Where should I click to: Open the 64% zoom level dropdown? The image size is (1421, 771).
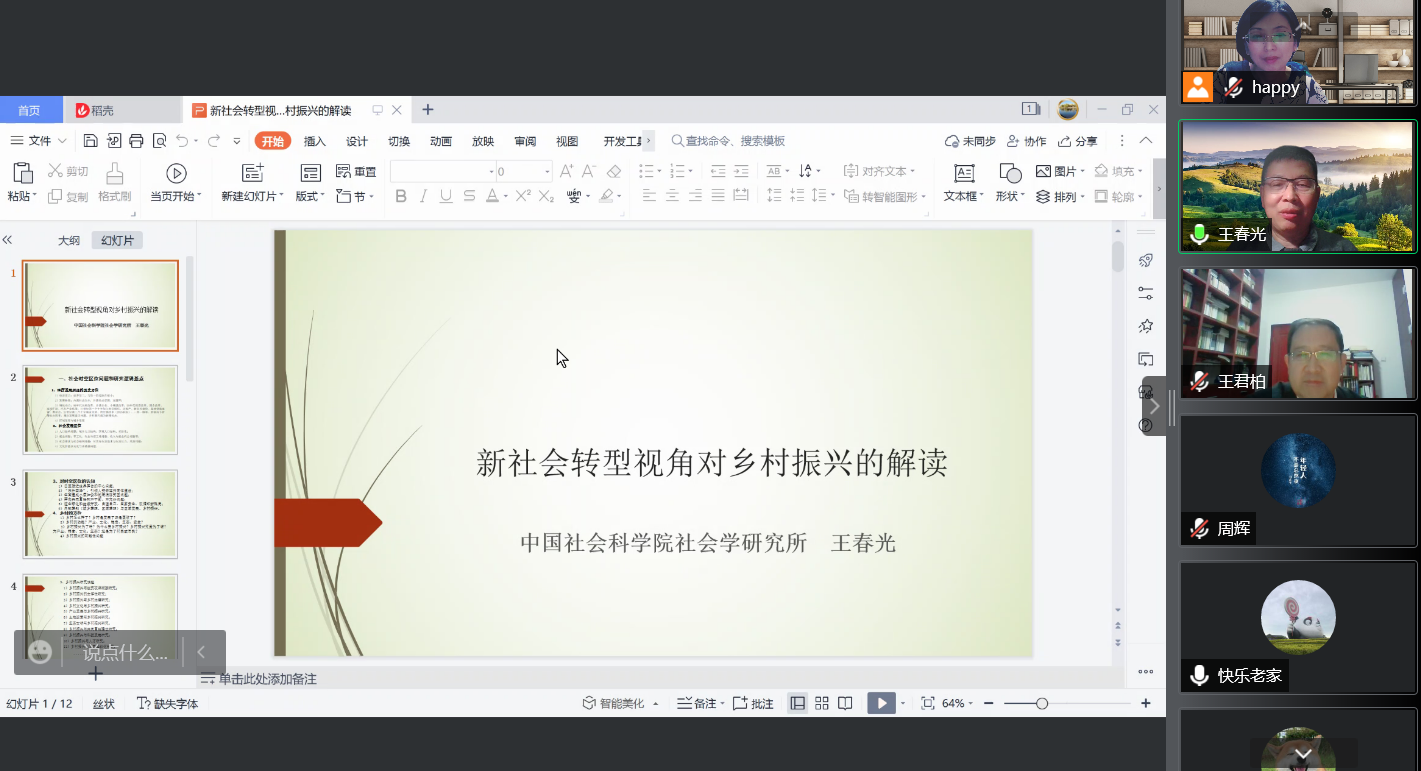(x=957, y=704)
